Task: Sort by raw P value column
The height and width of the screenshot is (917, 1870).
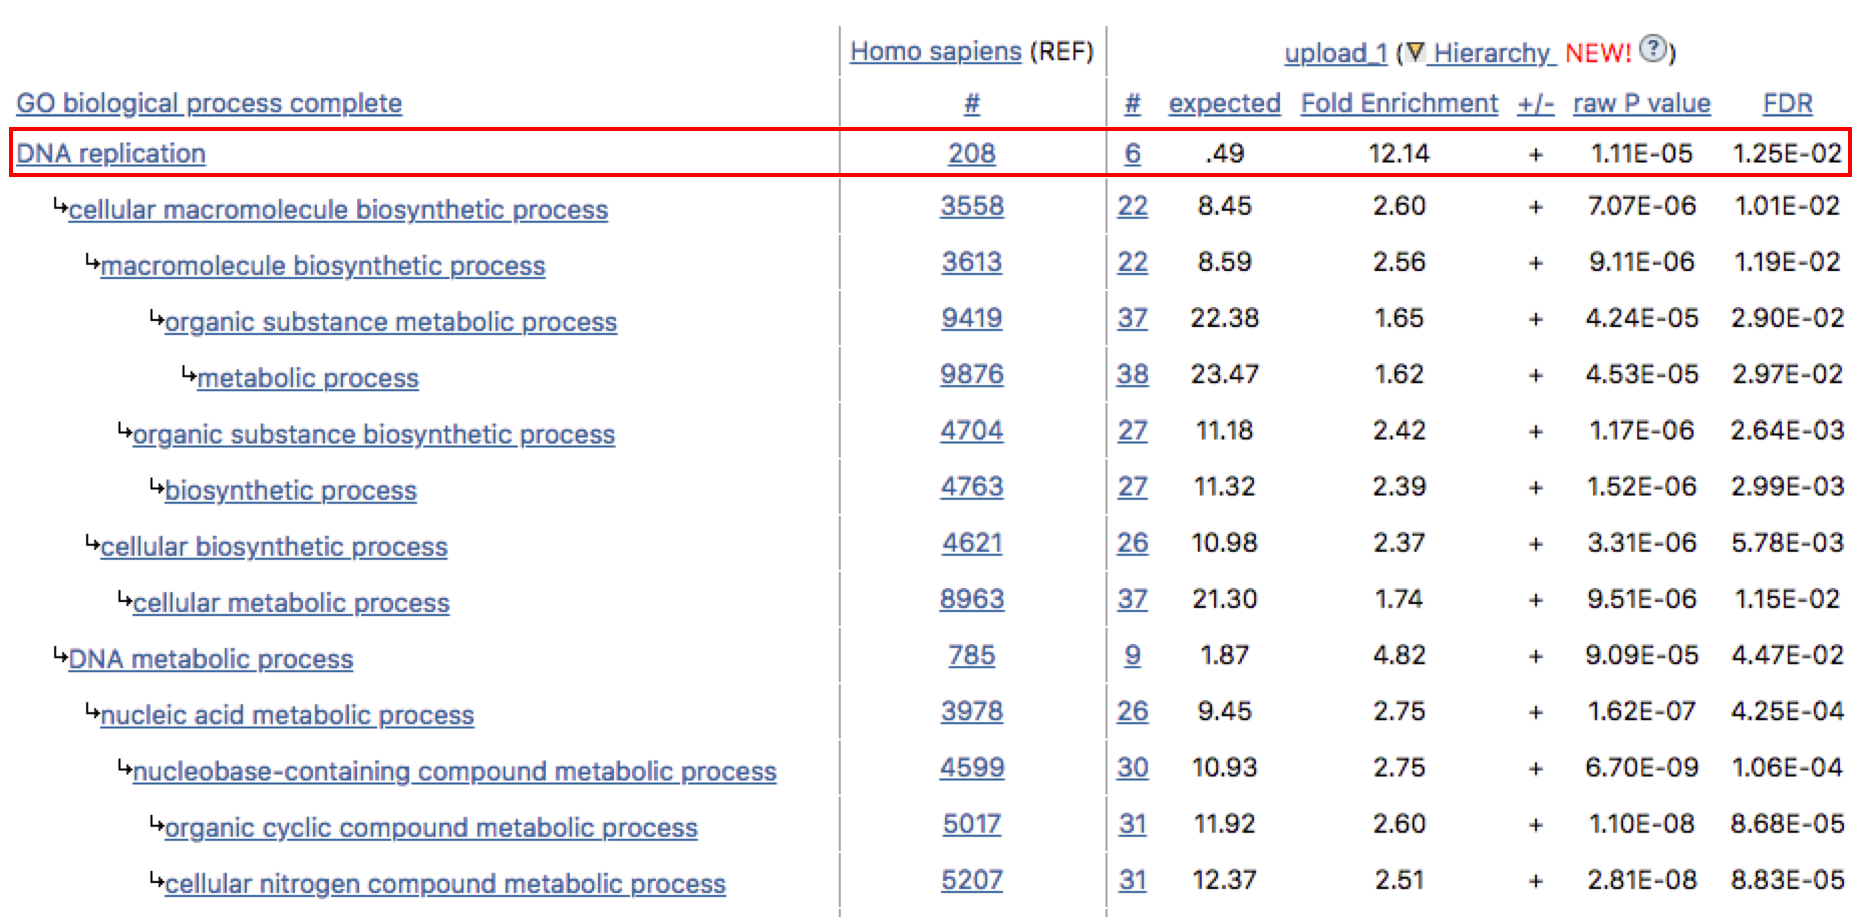Action: click(x=1641, y=103)
